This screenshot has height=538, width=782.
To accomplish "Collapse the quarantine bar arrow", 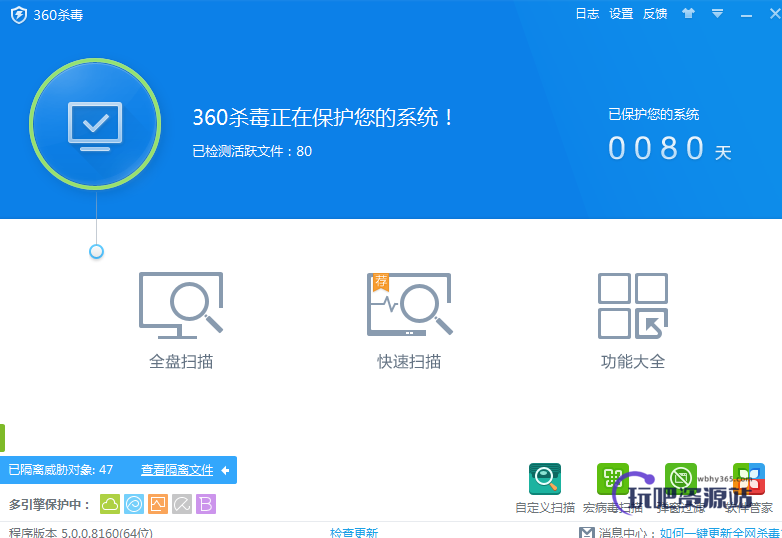I will [225, 470].
